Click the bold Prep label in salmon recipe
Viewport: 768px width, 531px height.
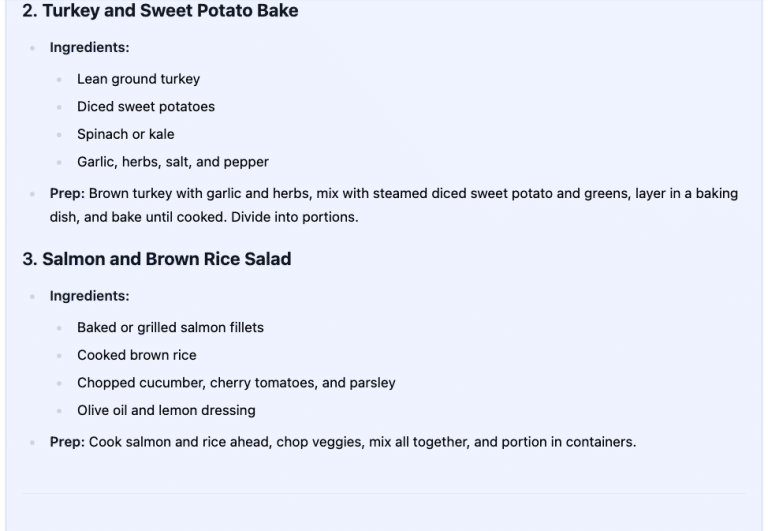pos(67,442)
